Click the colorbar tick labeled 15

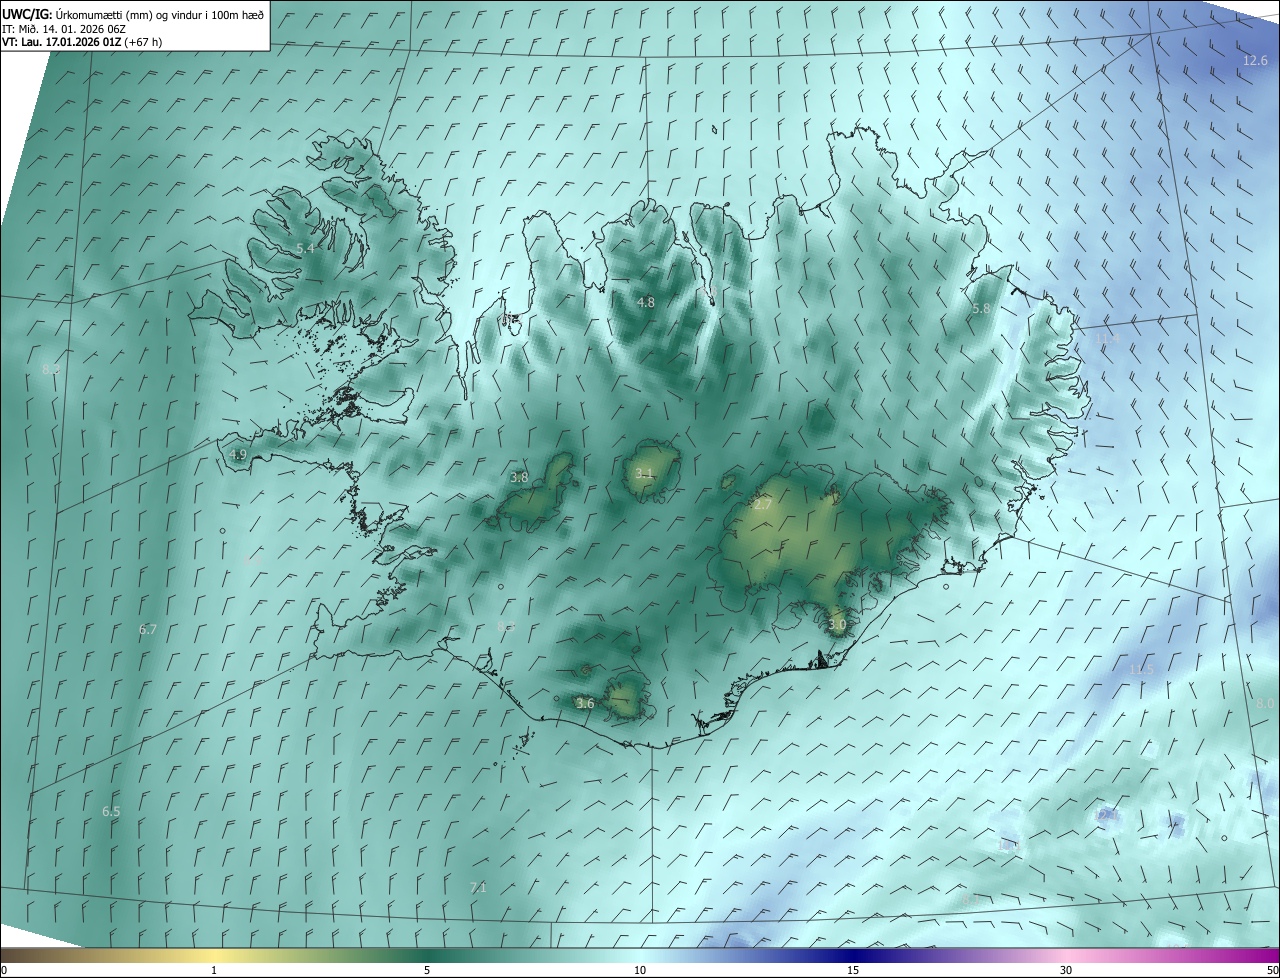tap(853, 970)
